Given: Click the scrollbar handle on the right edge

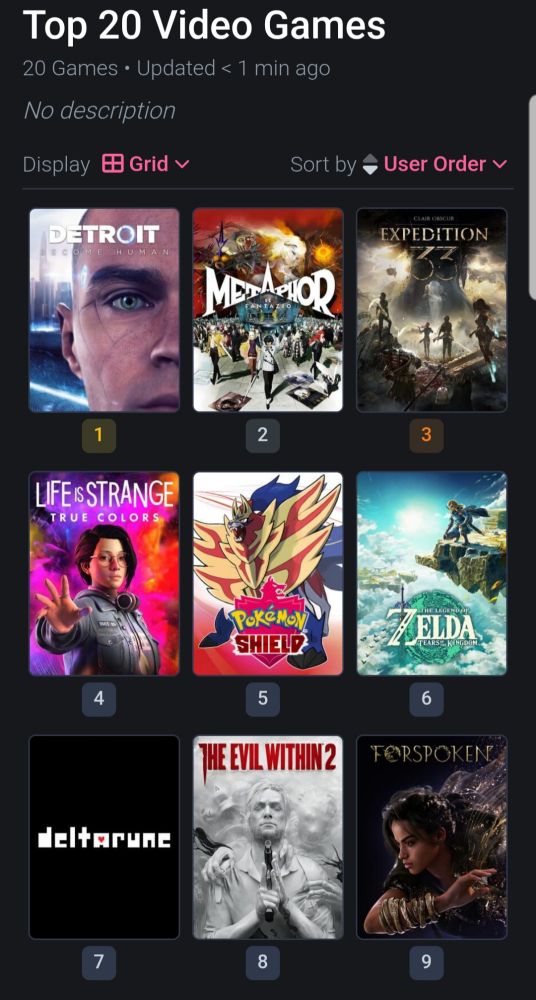Looking at the screenshot, I should (x=533, y=198).
